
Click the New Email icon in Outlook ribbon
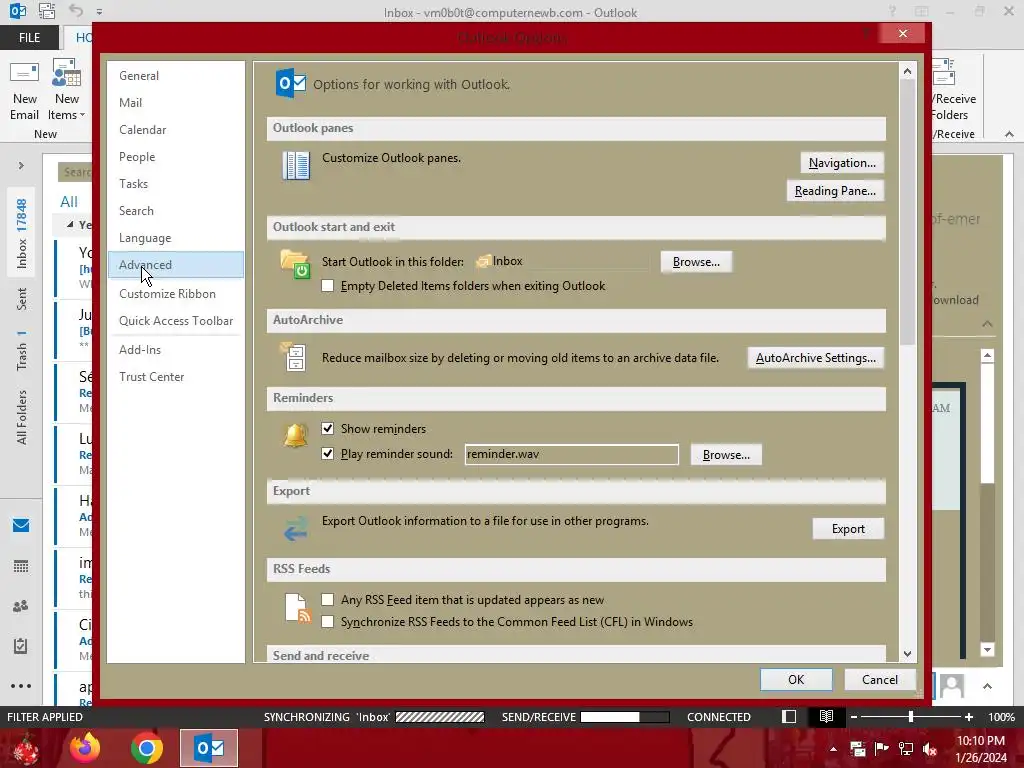coord(24,90)
